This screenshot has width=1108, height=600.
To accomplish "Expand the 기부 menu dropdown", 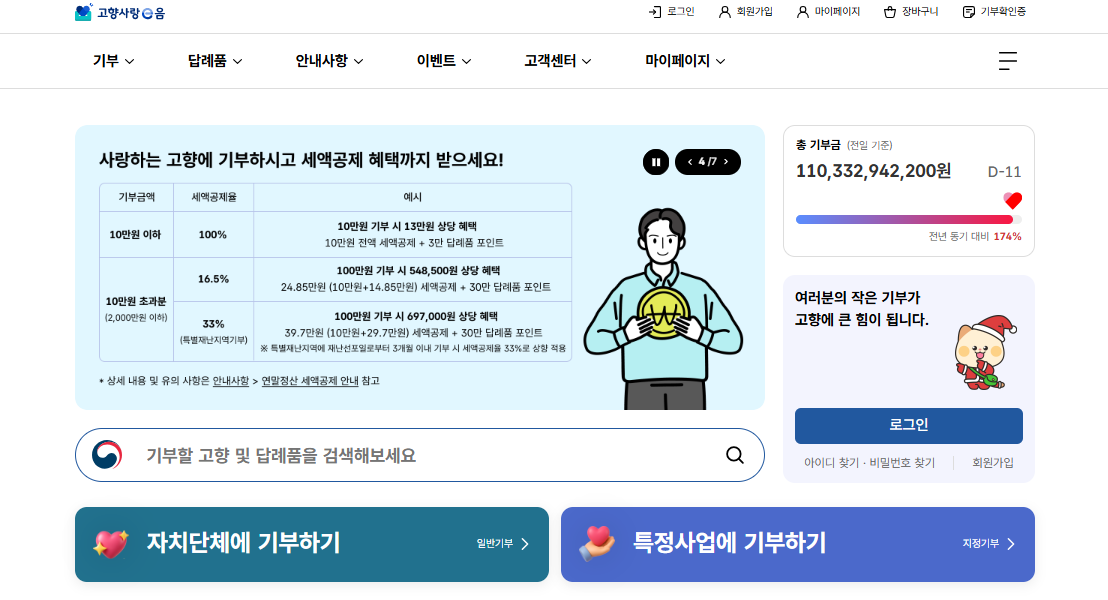I will click(113, 61).
